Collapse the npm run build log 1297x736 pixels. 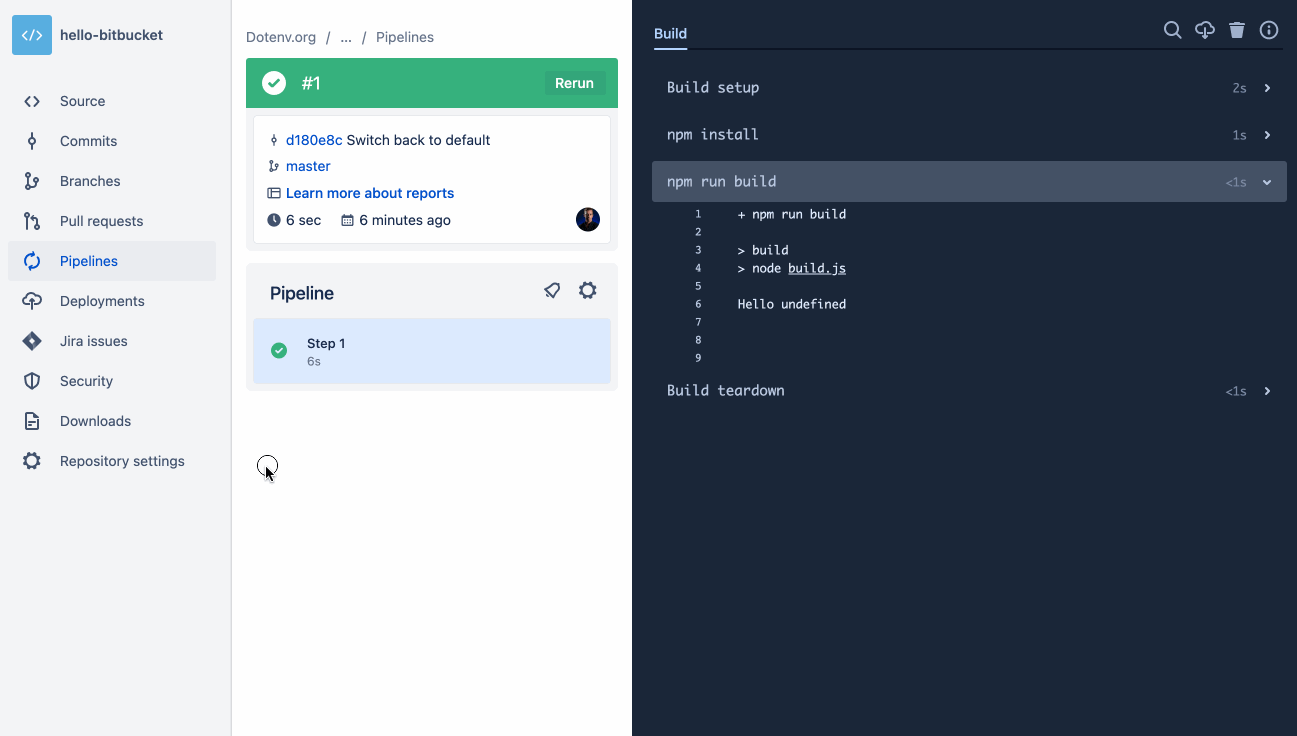tap(1267, 182)
